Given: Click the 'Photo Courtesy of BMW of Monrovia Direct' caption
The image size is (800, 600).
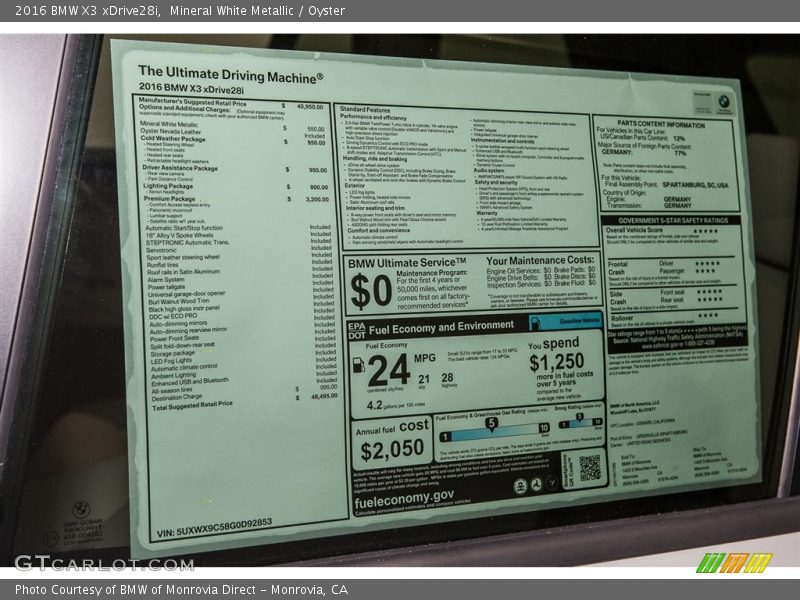Looking at the screenshot, I should 138,590.
